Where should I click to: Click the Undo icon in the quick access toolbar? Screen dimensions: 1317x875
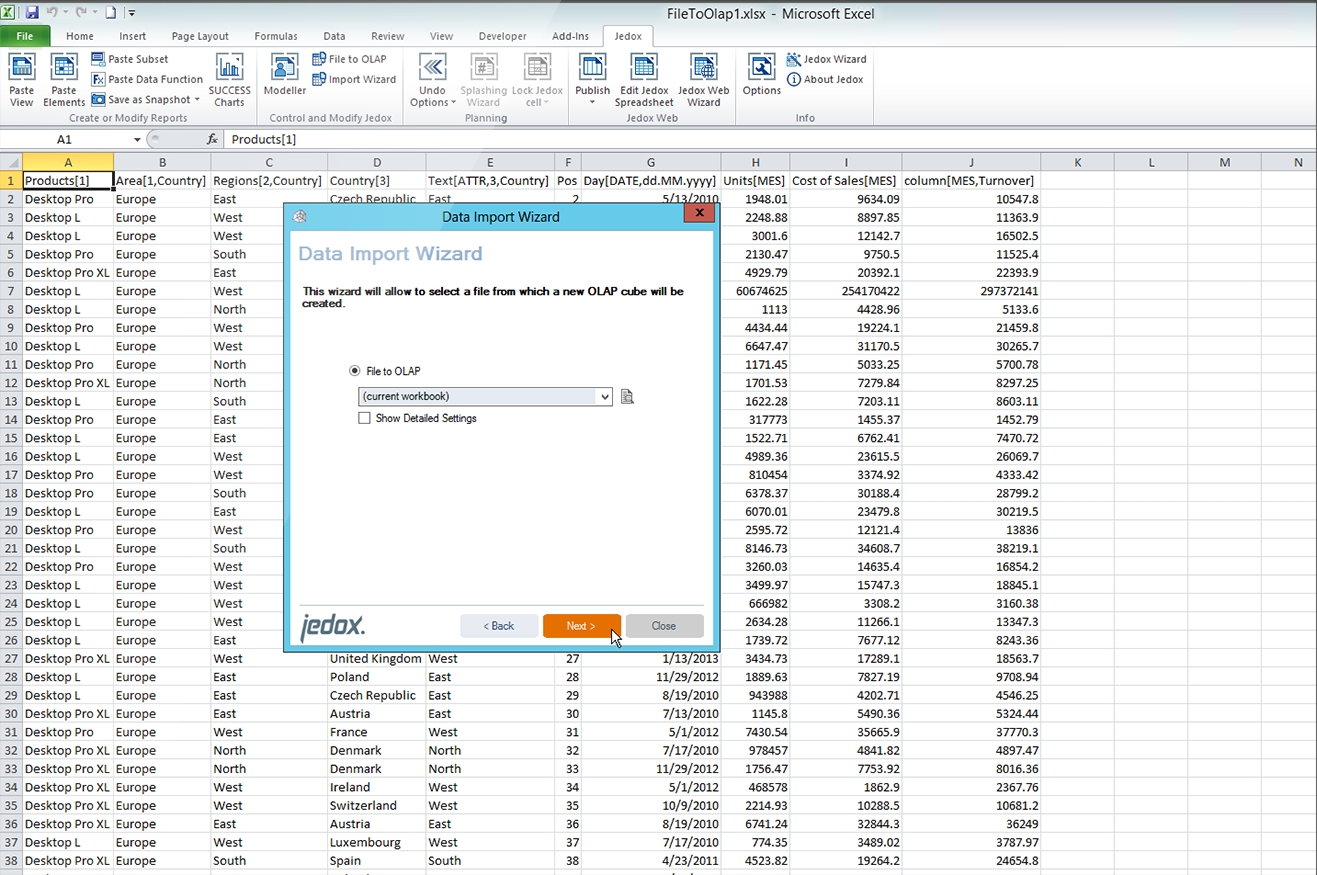[51, 13]
